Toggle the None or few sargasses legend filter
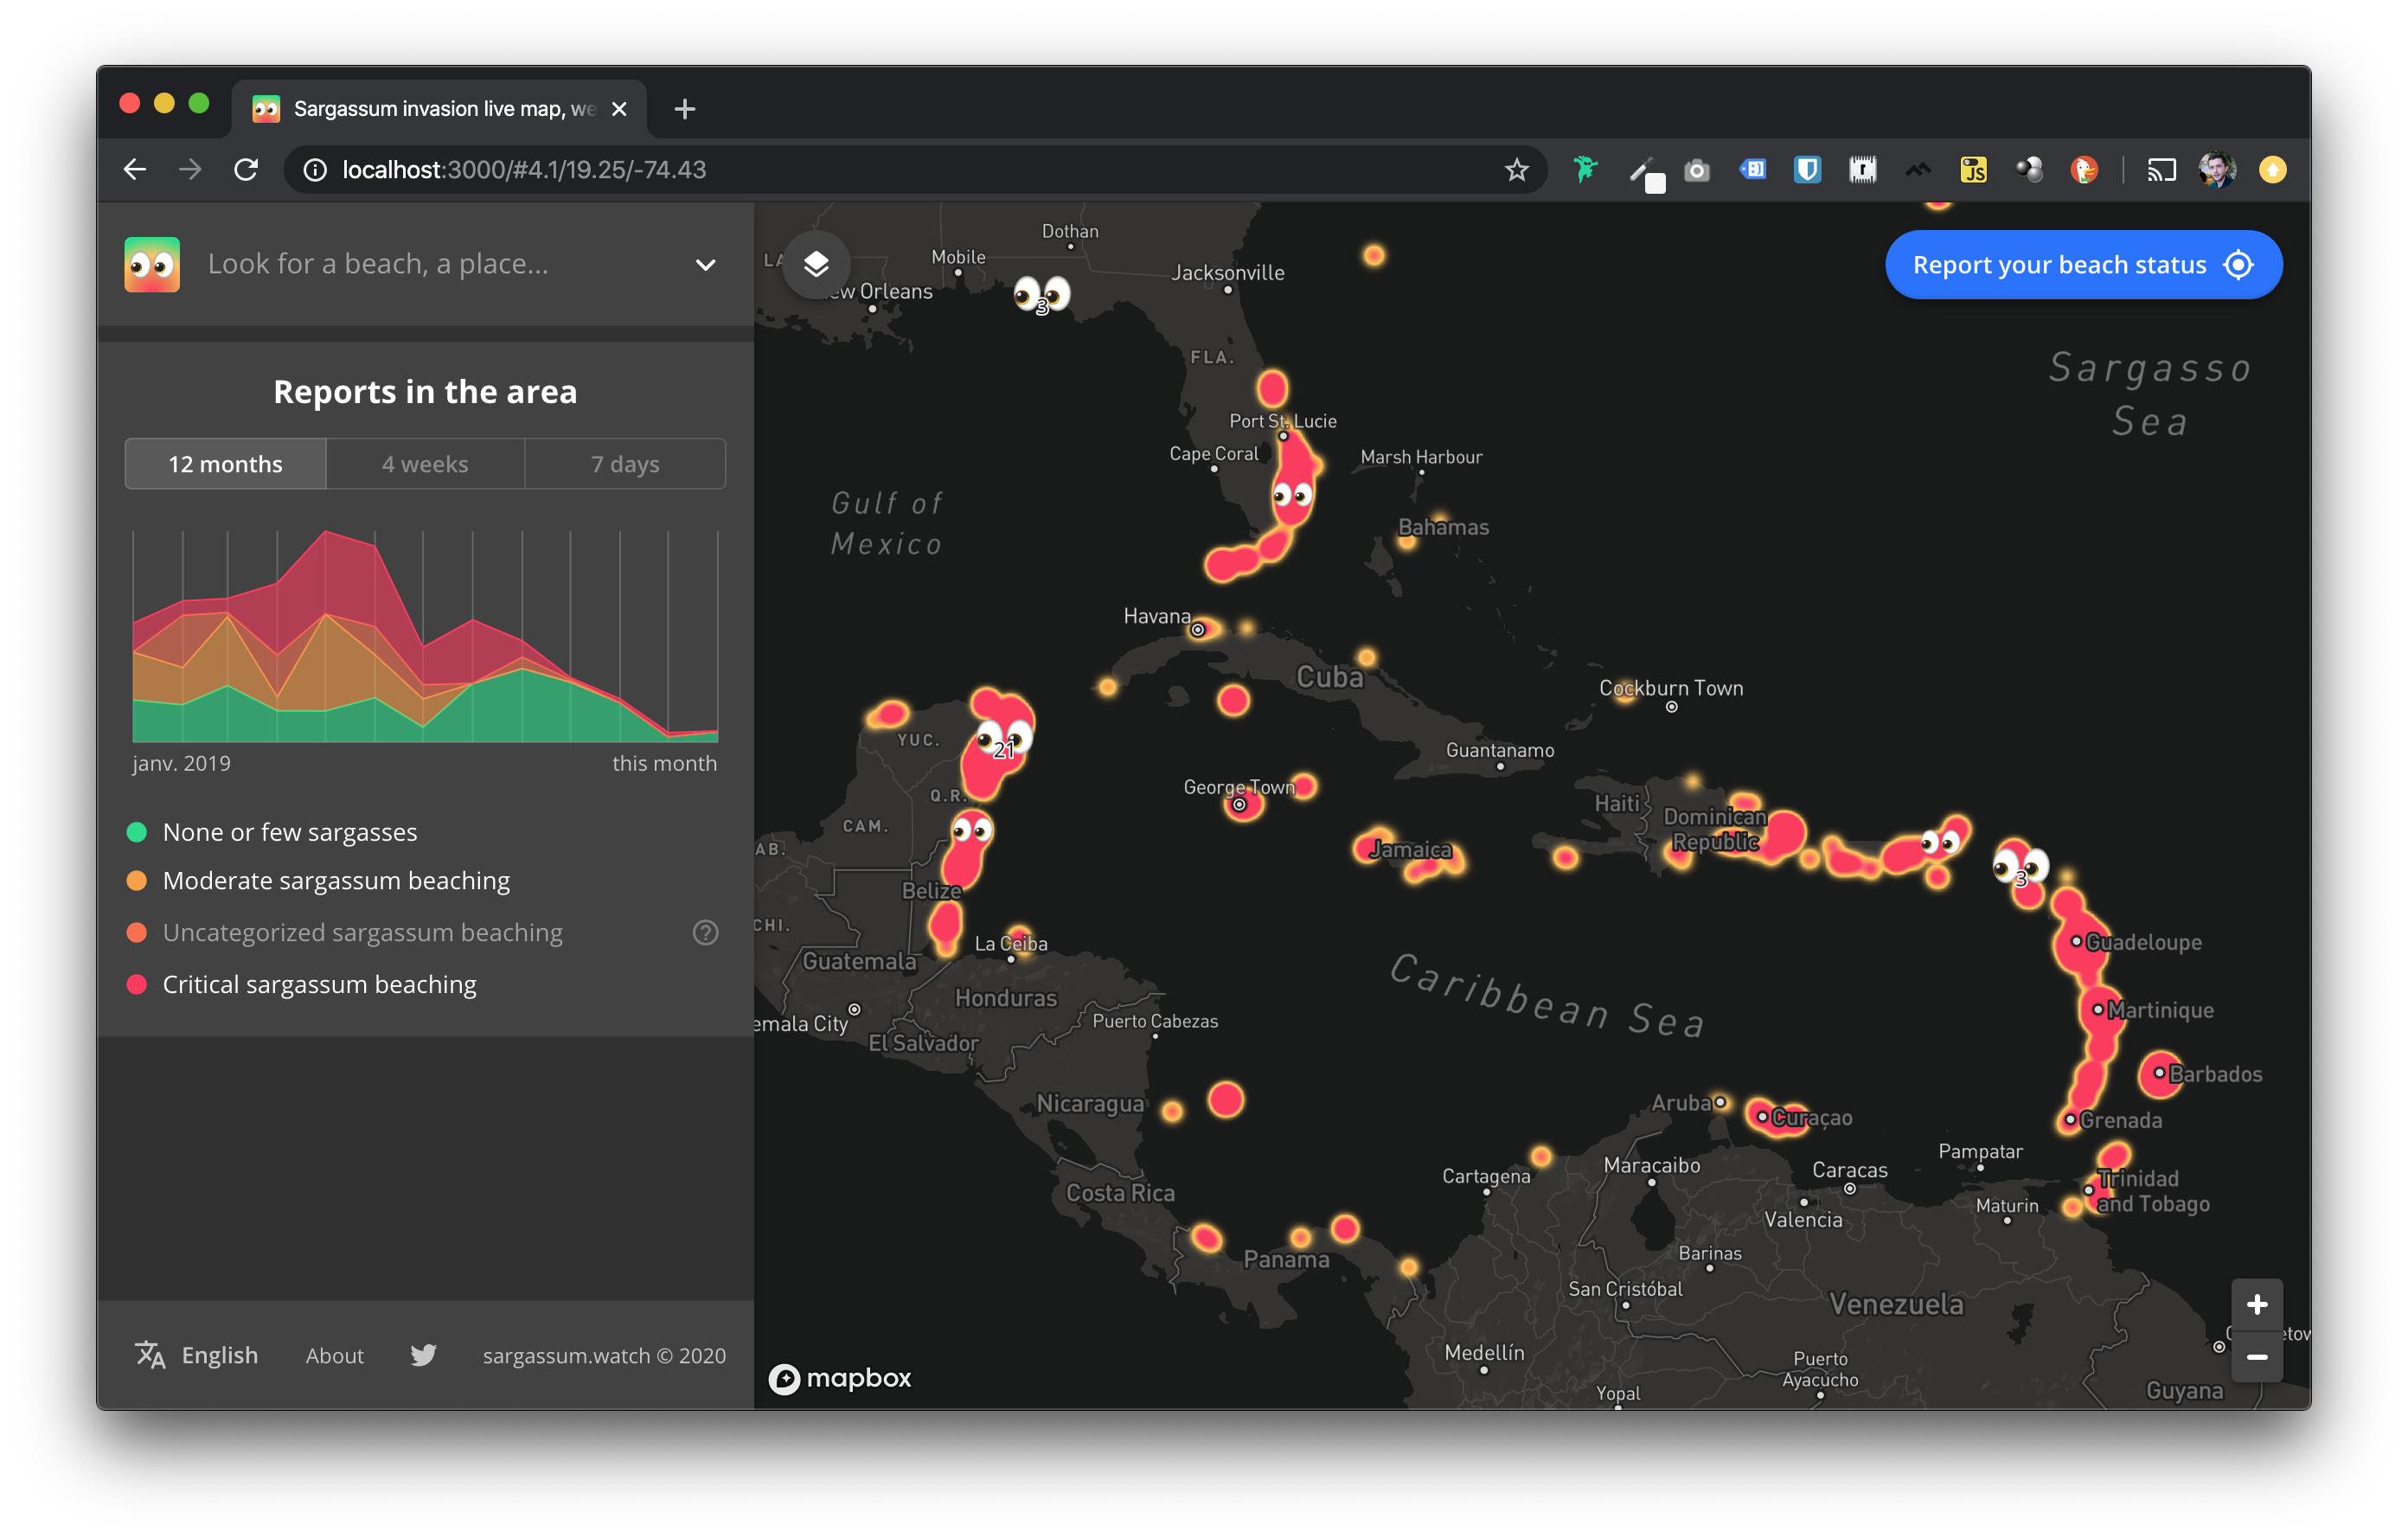The height and width of the screenshot is (1538, 2408). 289,832
